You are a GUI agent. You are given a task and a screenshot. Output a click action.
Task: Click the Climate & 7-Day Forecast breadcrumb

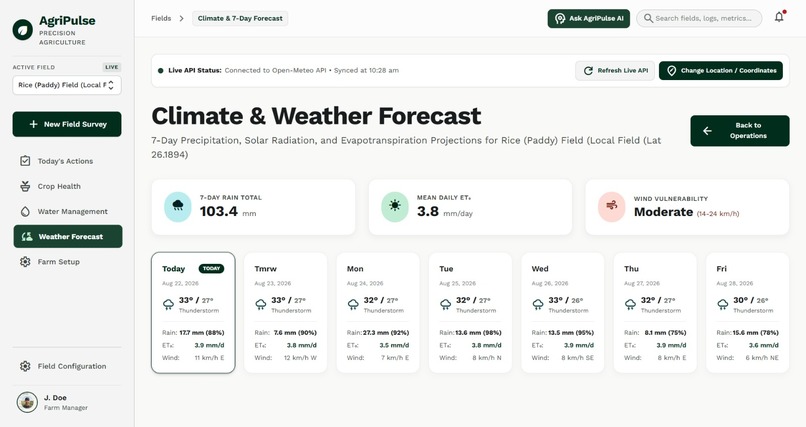(x=240, y=18)
